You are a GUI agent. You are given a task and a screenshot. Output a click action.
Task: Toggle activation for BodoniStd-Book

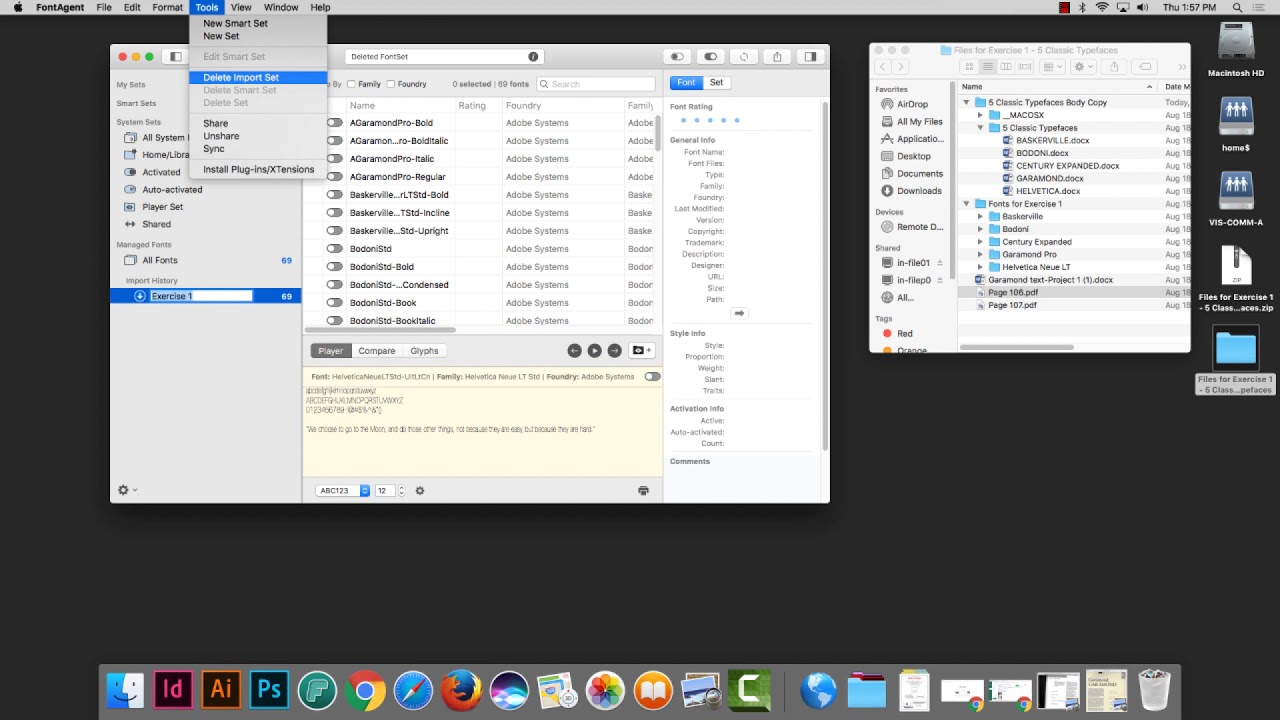pos(334,303)
